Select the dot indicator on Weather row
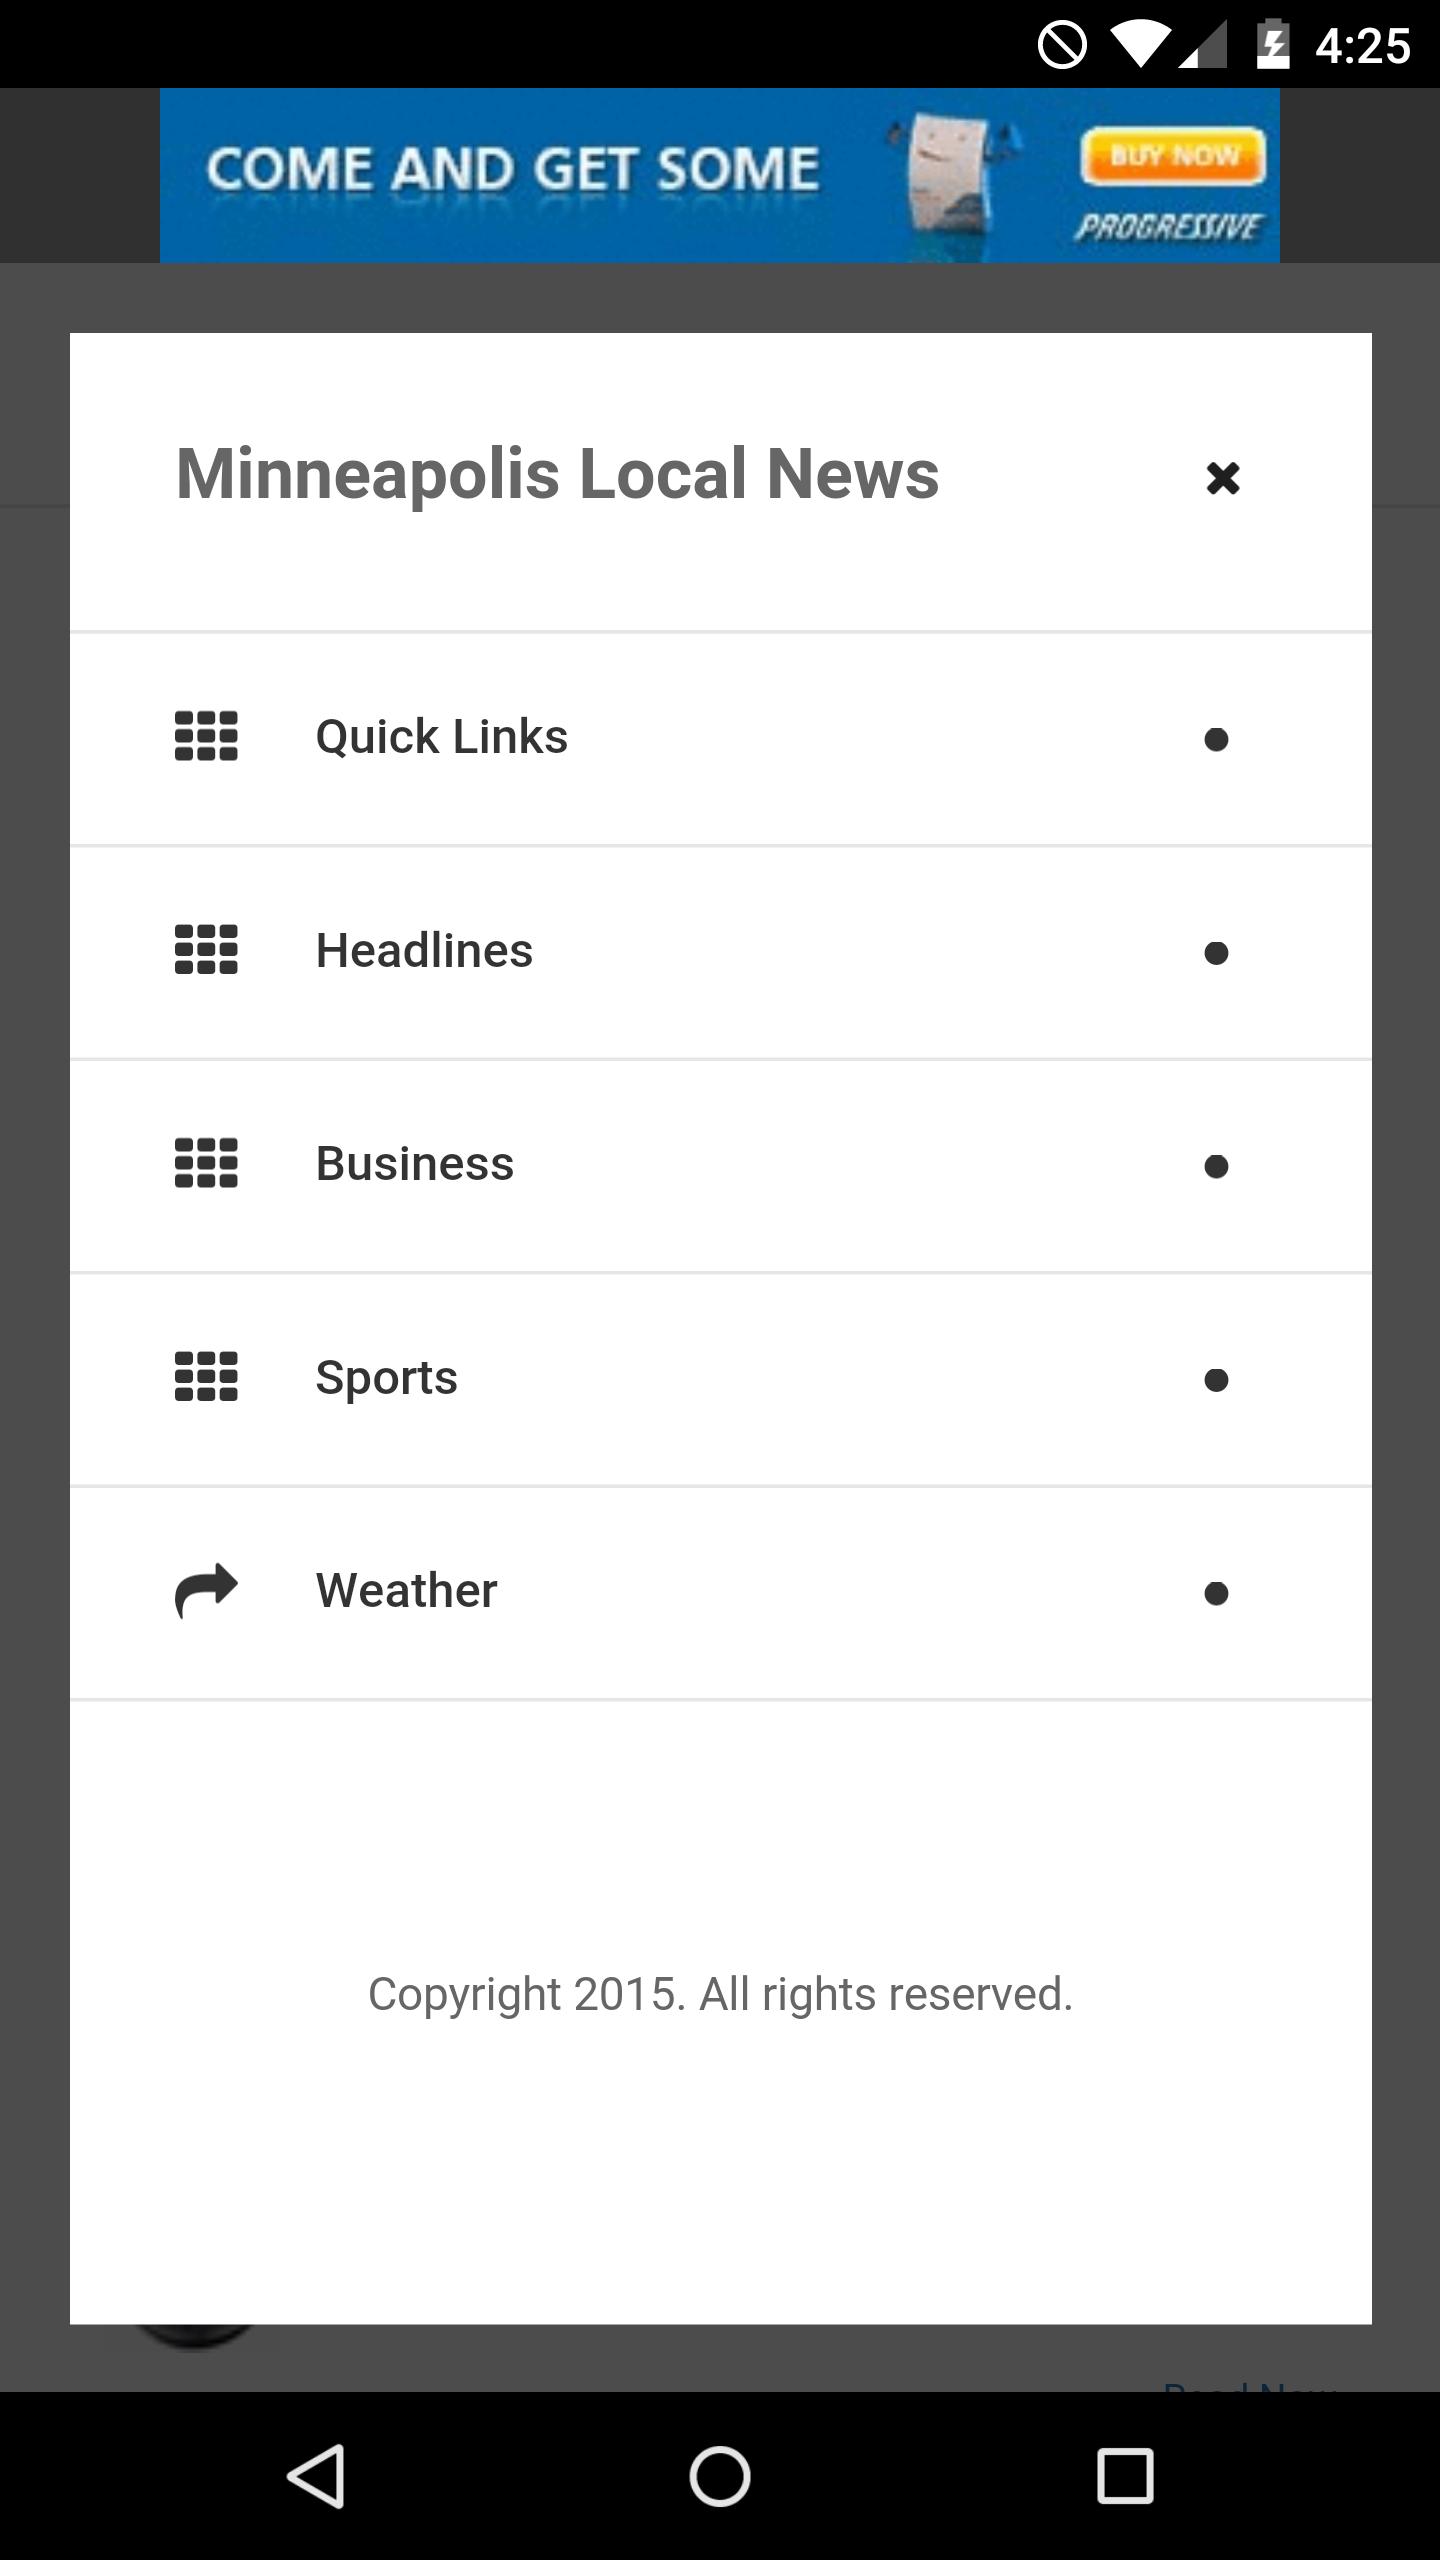The image size is (1440, 2560). pyautogui.click(x=1216, y=1593)
